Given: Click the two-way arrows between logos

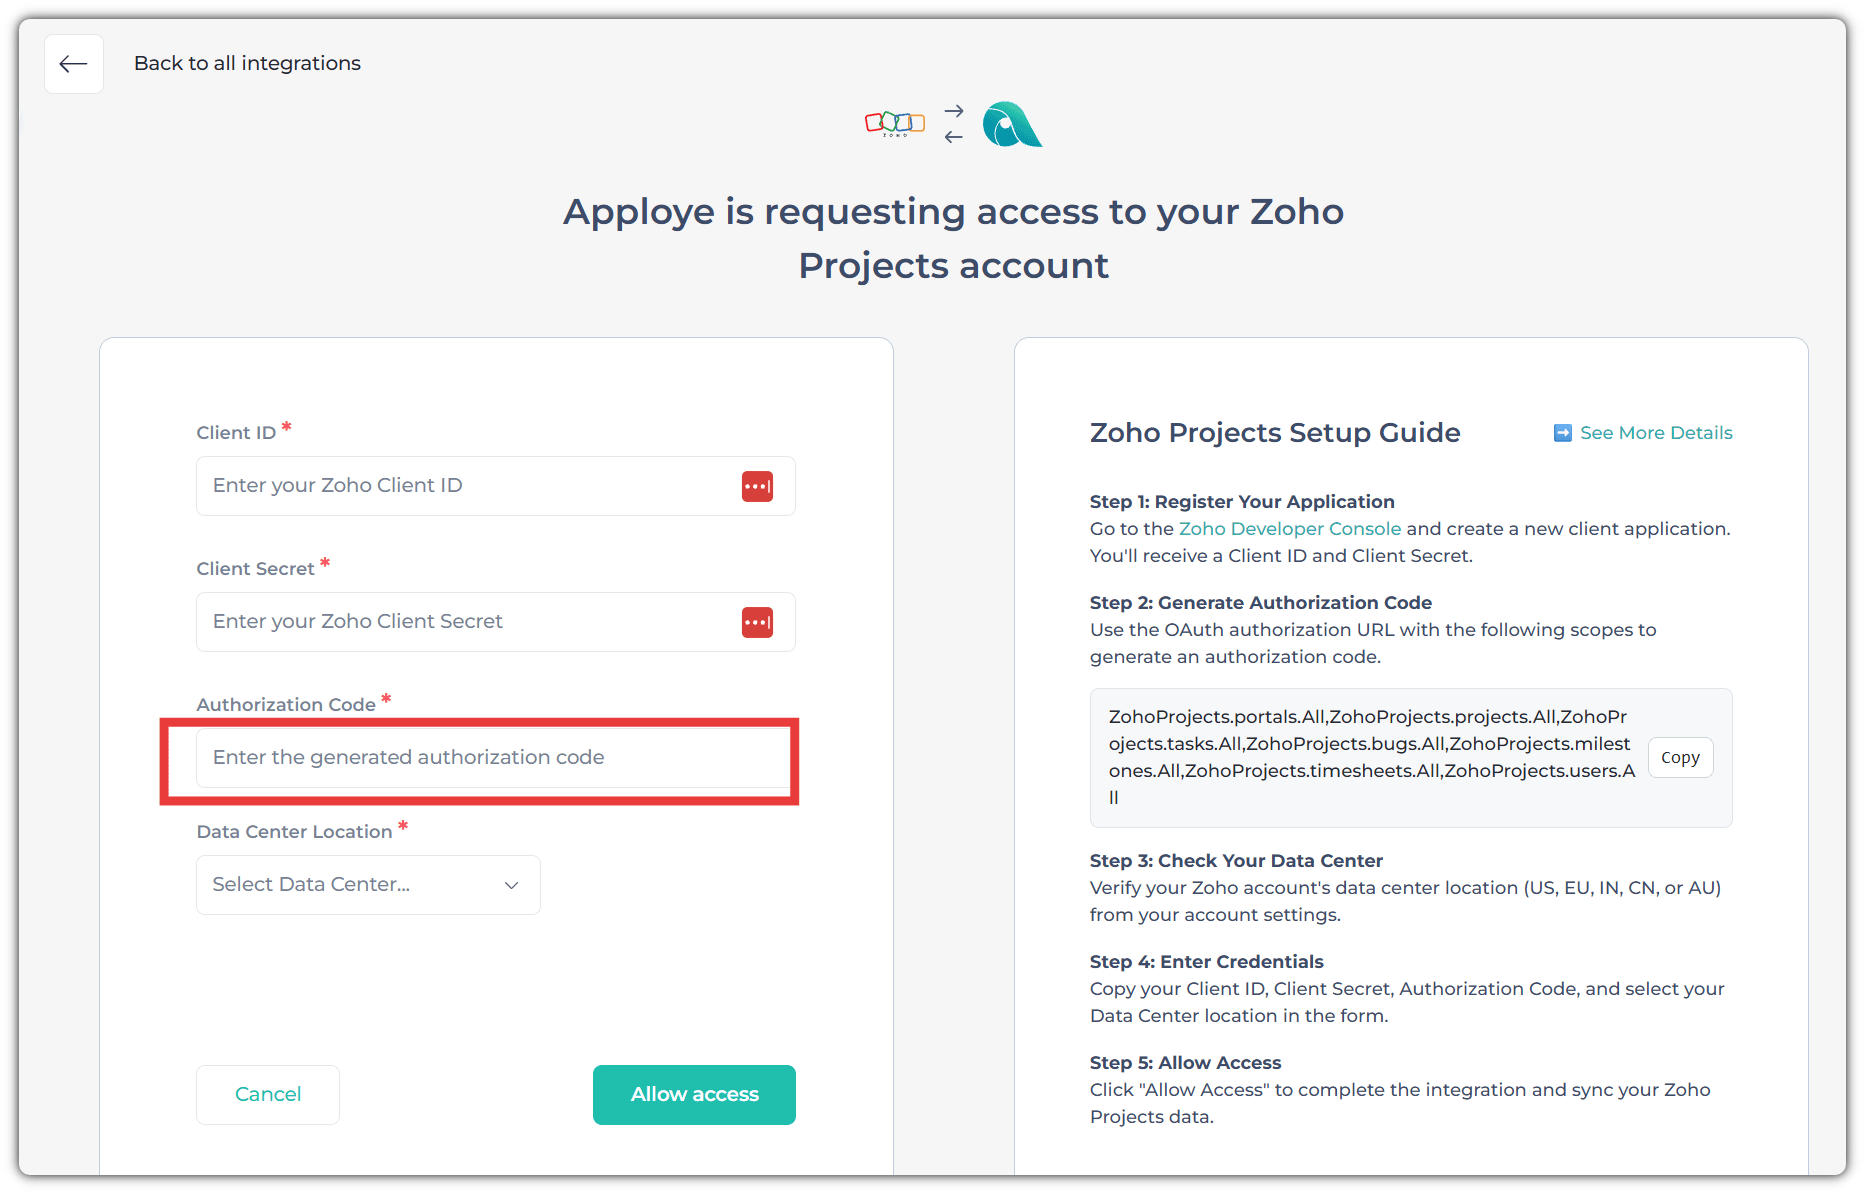Looking at the screenshot, I should click(x=954, y=124).
